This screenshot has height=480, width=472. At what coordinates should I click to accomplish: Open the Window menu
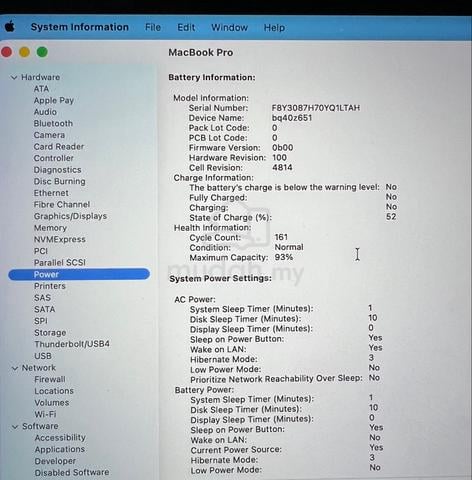tap(229, 27)
